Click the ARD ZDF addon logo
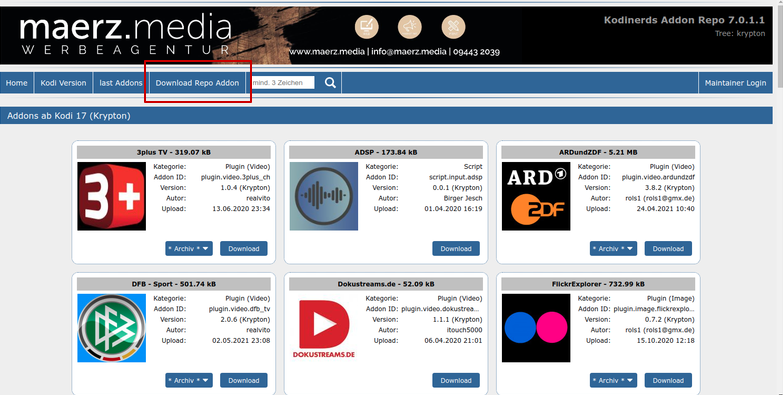Viewport: 783px width, 395px height. pyautogui.click(x=536, y=196)
